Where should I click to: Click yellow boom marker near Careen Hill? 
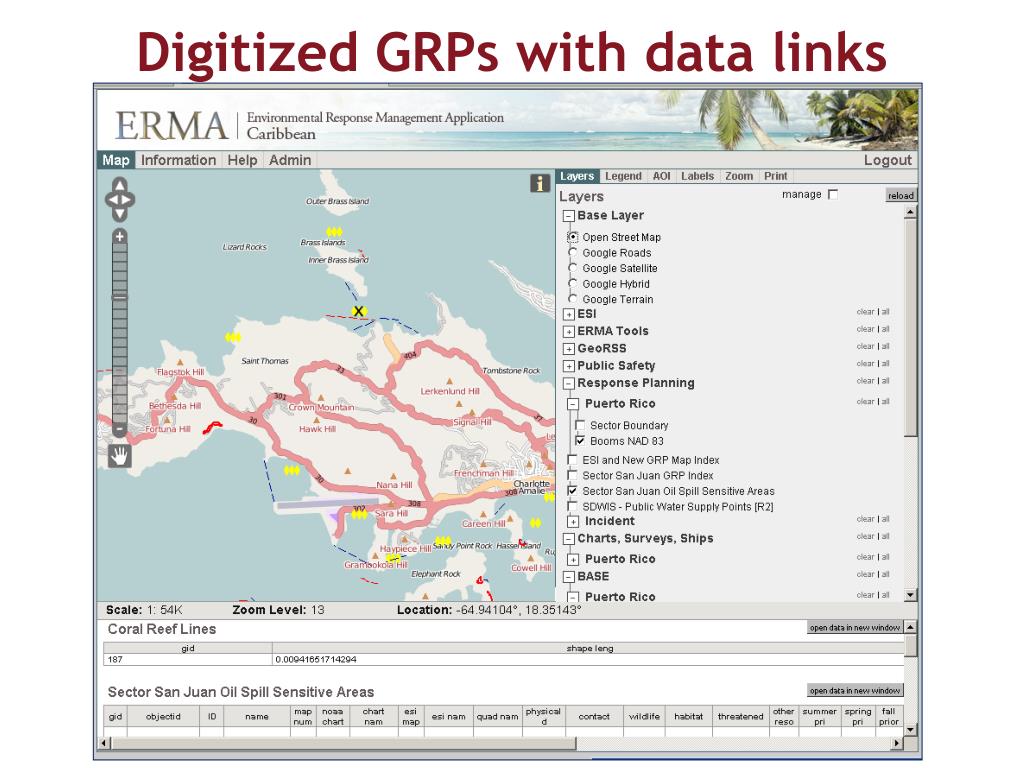pos(535,522)
